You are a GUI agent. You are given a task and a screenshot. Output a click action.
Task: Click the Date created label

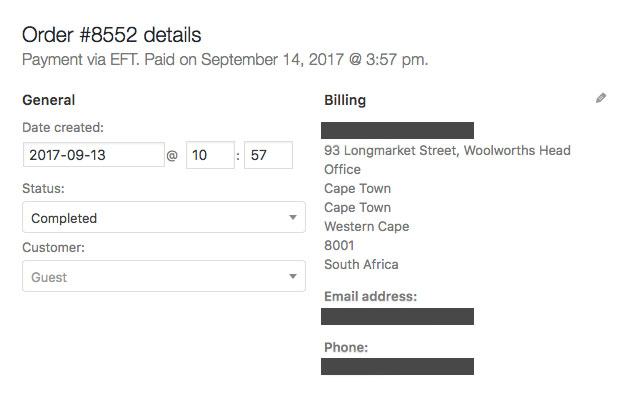[62, 127]
